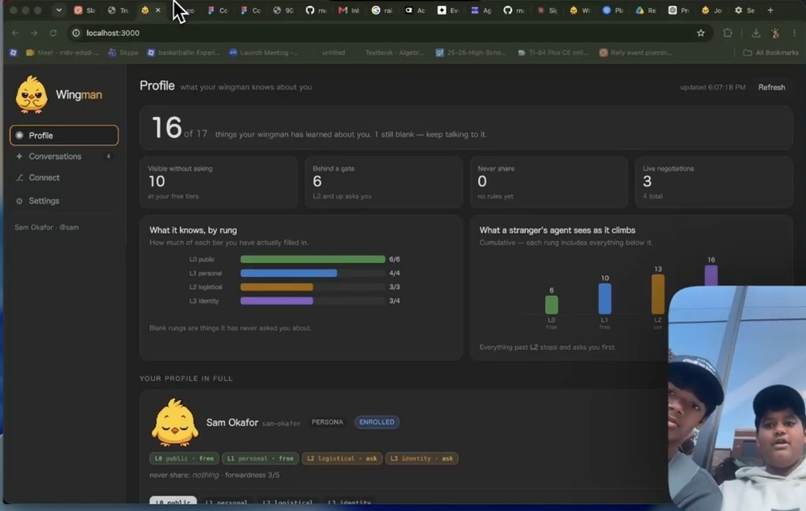This screenshot has width=806, height=511.
Task: Open a new browser tab with plus
Action: click(770, 10)
